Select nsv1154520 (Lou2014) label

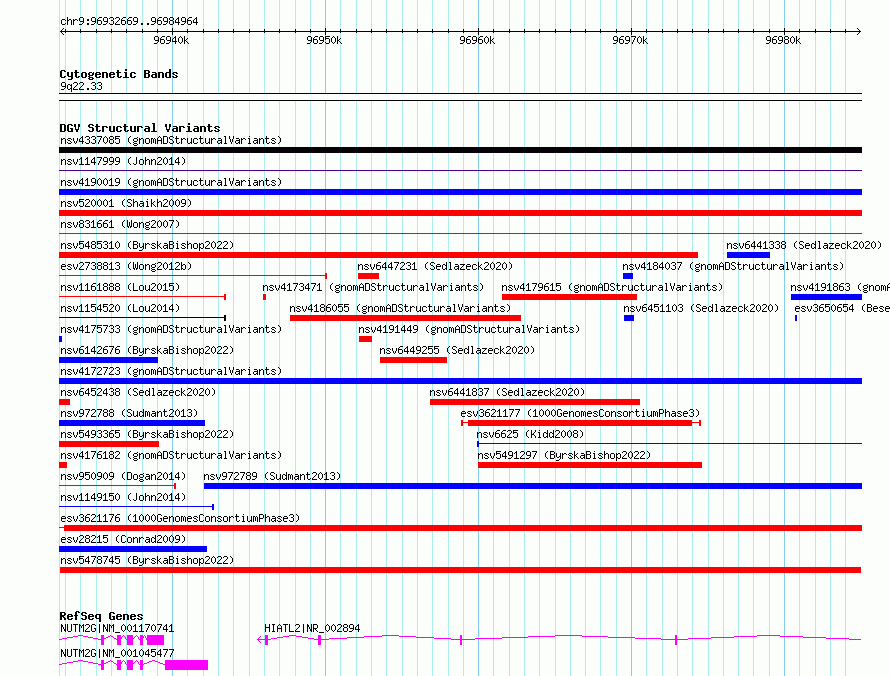pos(120,308)
